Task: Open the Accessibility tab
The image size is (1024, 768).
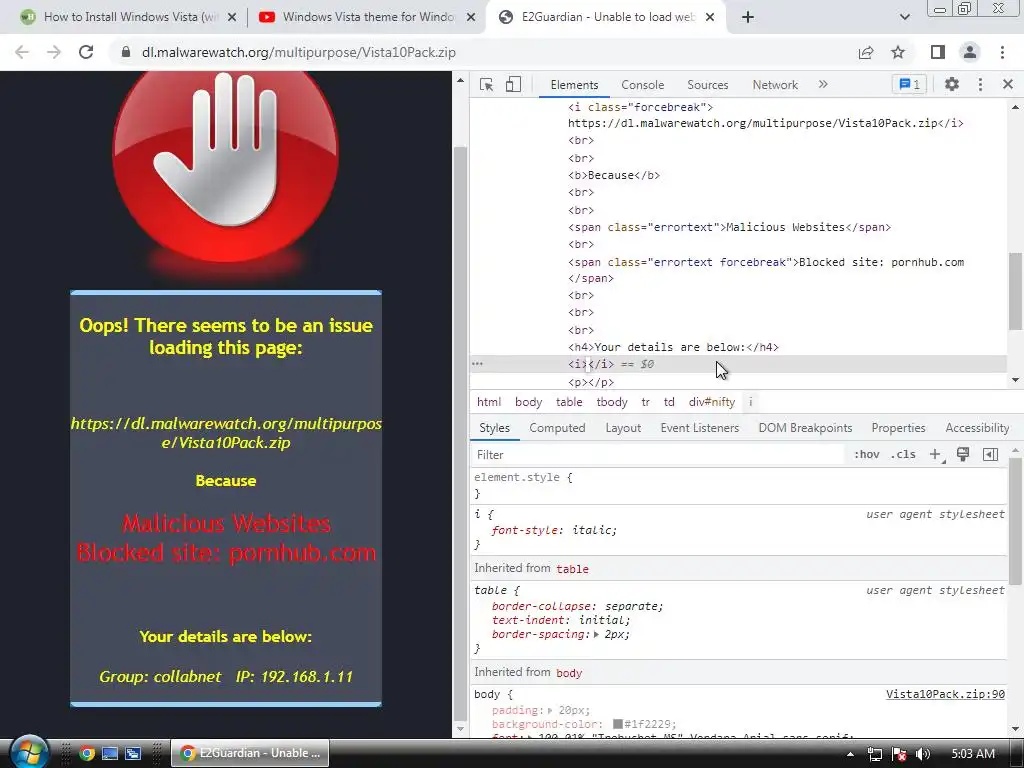Action: tap(977, 428)
